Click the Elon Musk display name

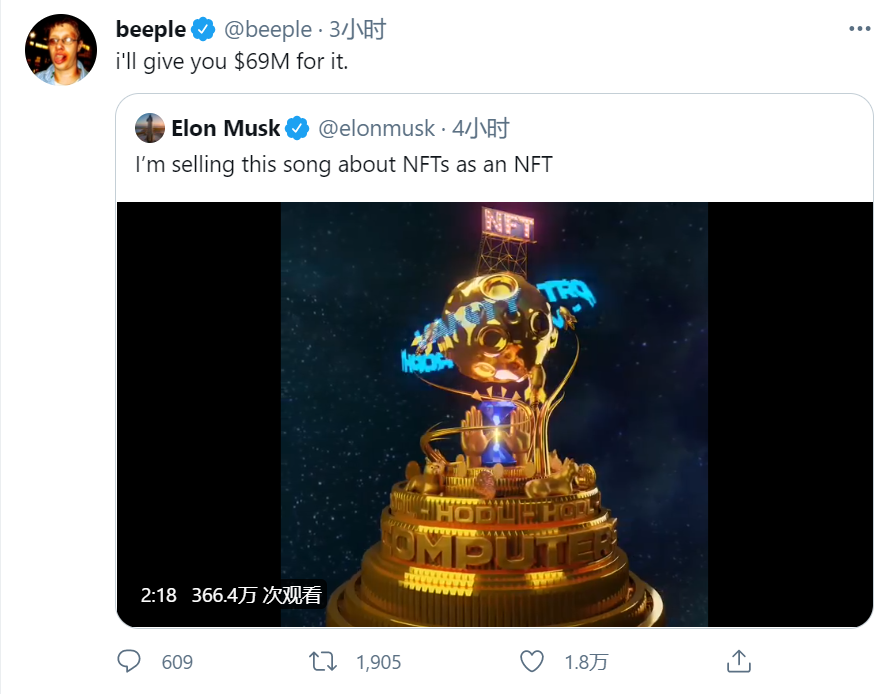(226, 128)
